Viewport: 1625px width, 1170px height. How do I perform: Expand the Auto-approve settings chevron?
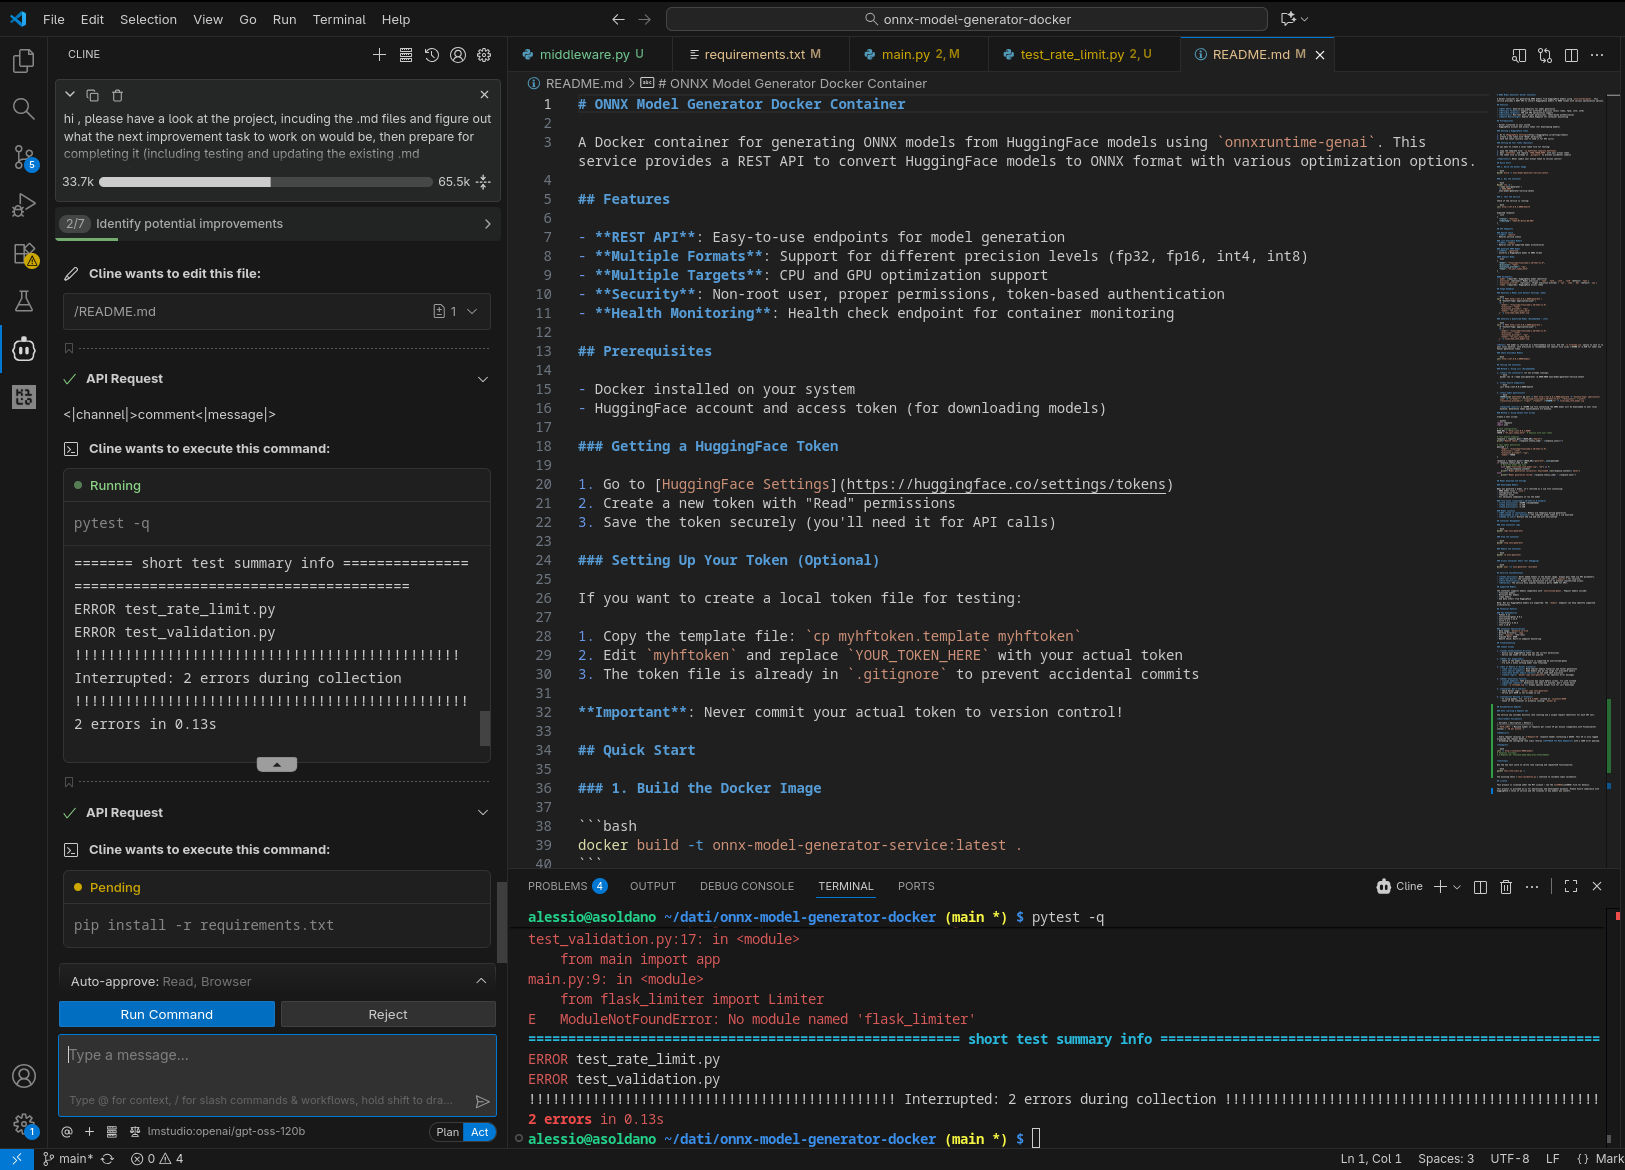pos(481,981)
